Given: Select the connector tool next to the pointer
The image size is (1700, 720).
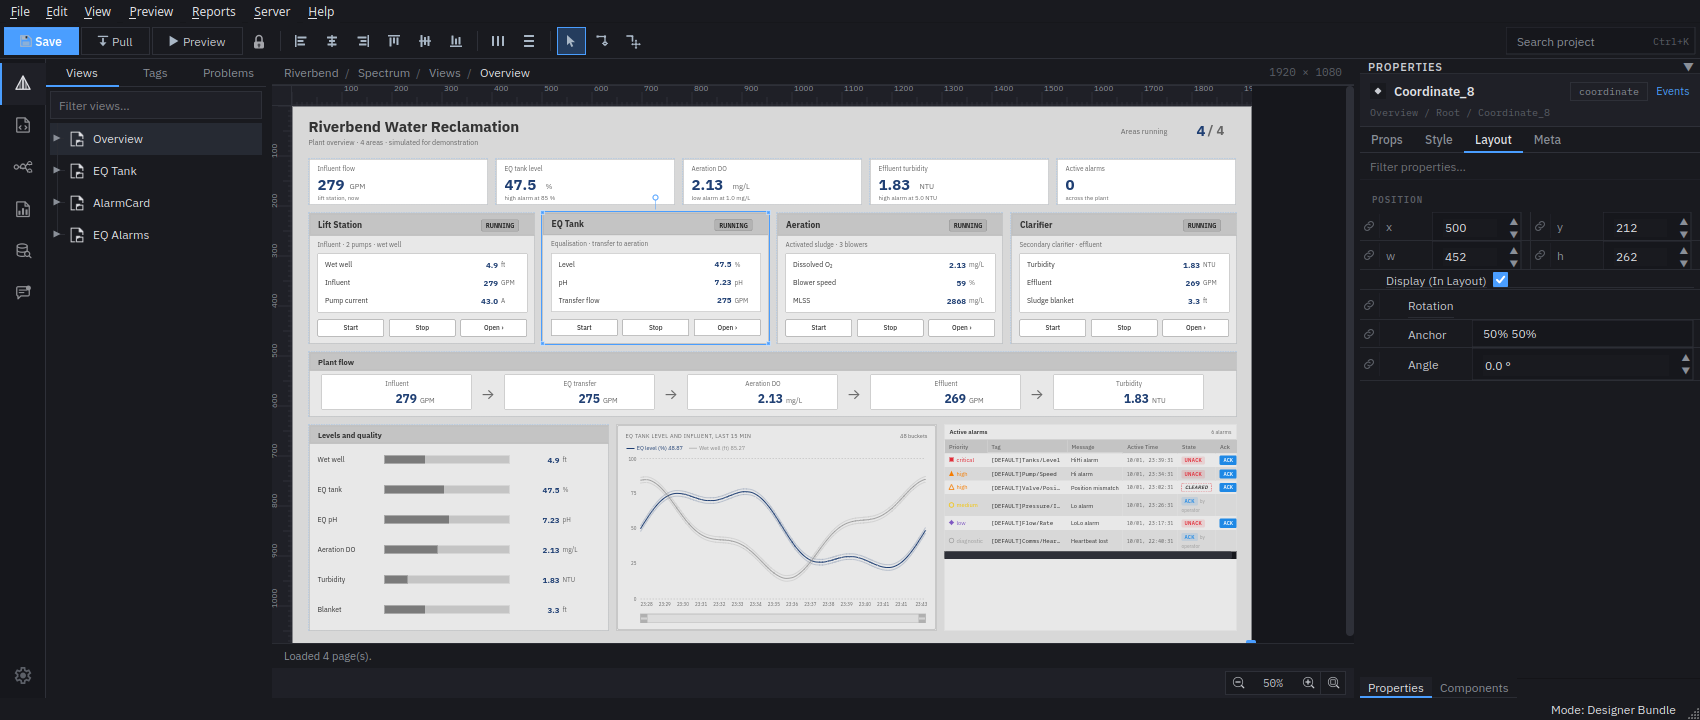Looking at the screenshot, I should [602, 42].
